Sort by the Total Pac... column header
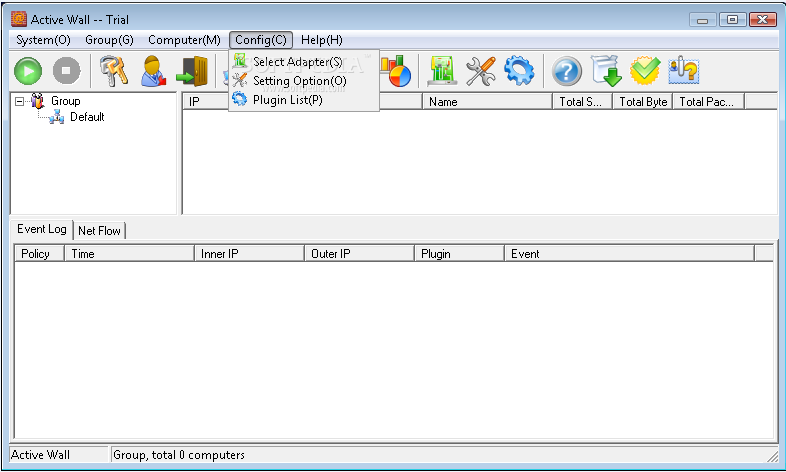This screenshot has height=472, width=786. pyautogui.click(x=709, y=102)
